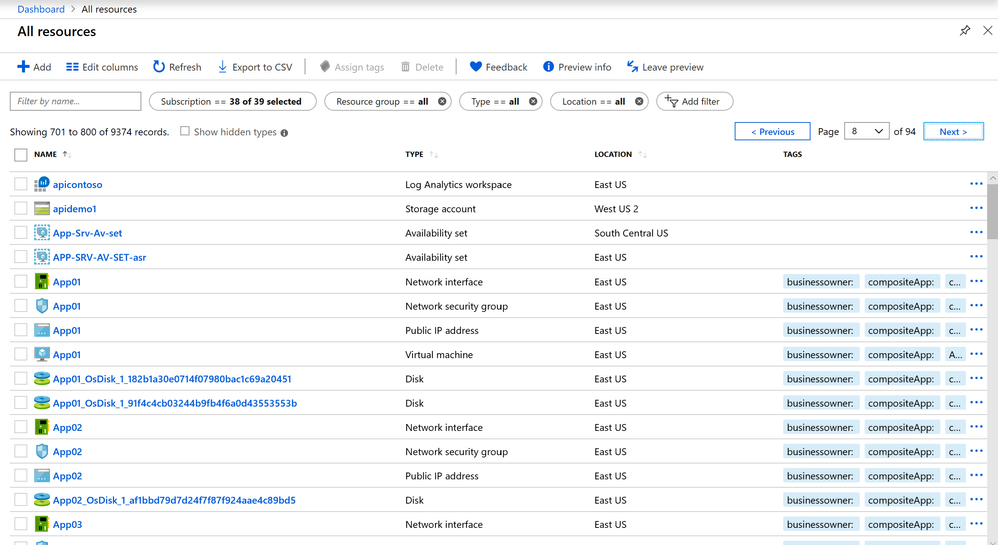Click Assign tags
This screenshot has height=545, width=998.
tap(352, 67)
